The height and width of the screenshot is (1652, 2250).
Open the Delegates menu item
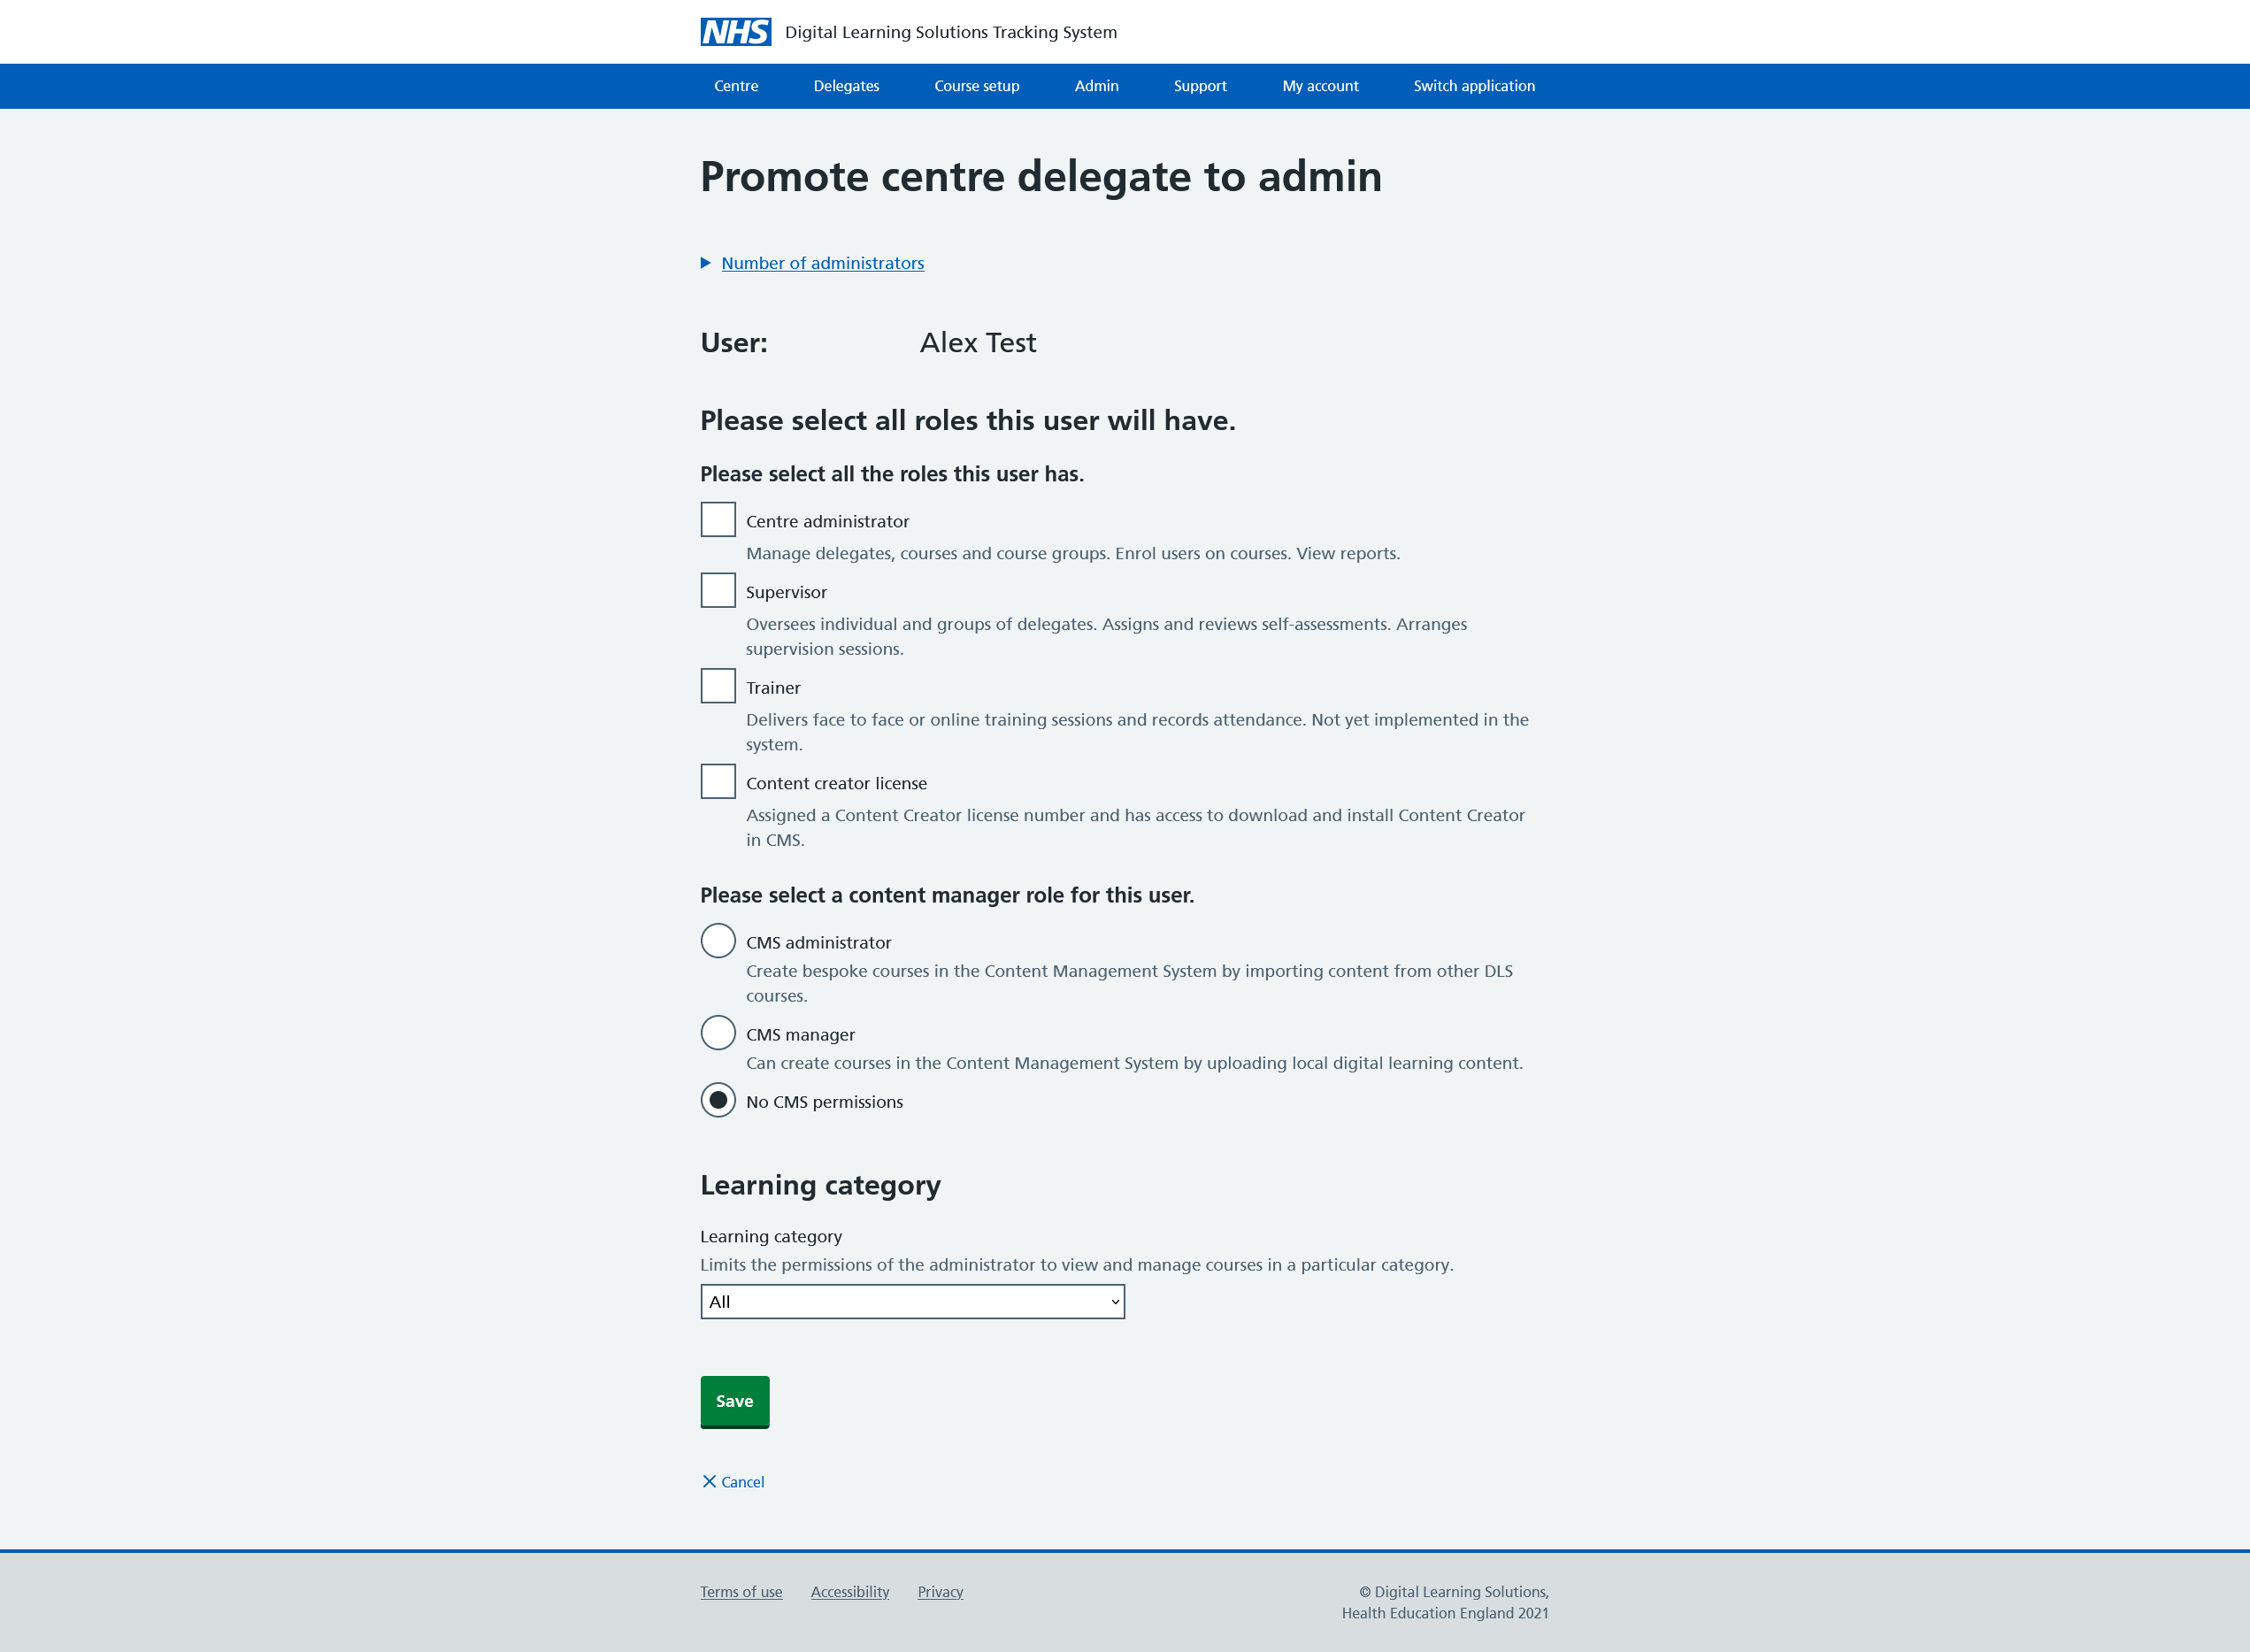click(846, 86)
